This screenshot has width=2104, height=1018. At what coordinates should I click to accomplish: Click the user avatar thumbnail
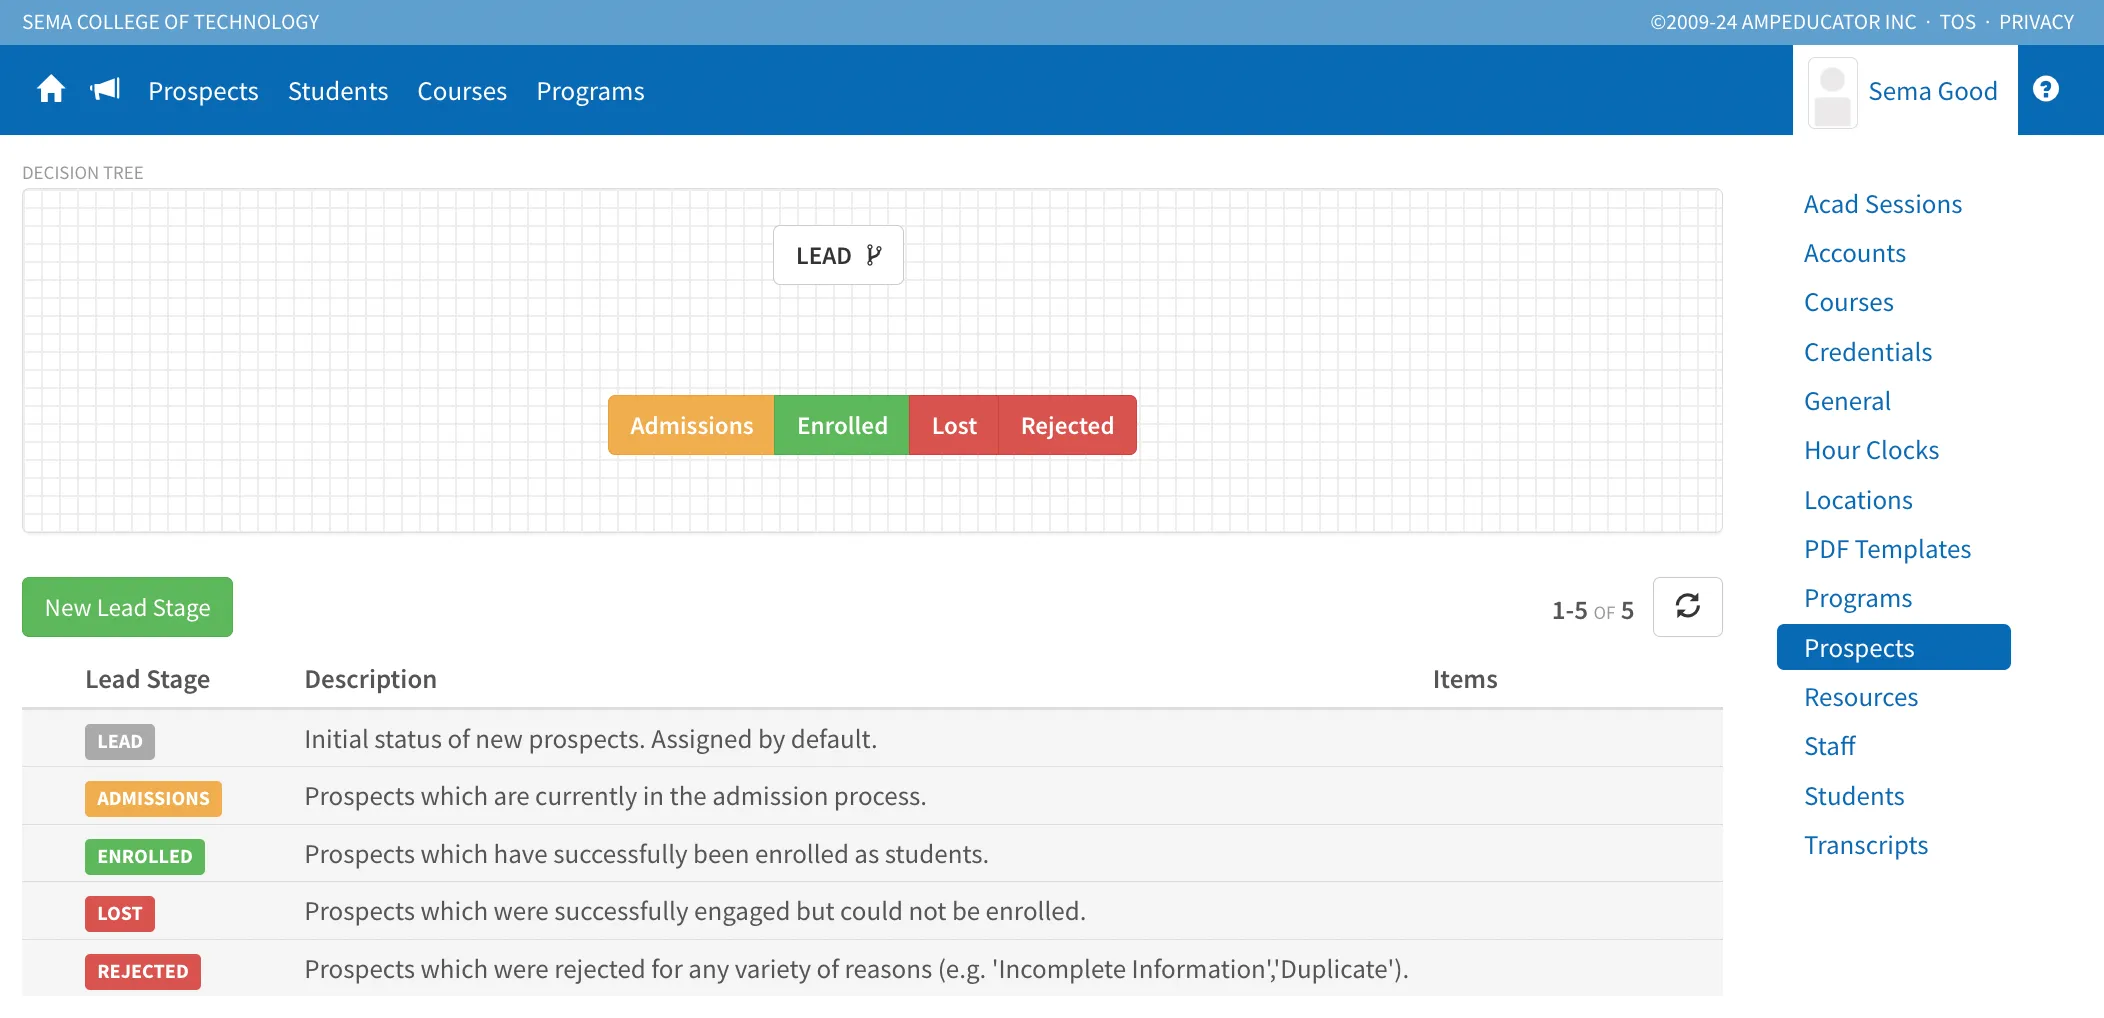point(1832,93)
